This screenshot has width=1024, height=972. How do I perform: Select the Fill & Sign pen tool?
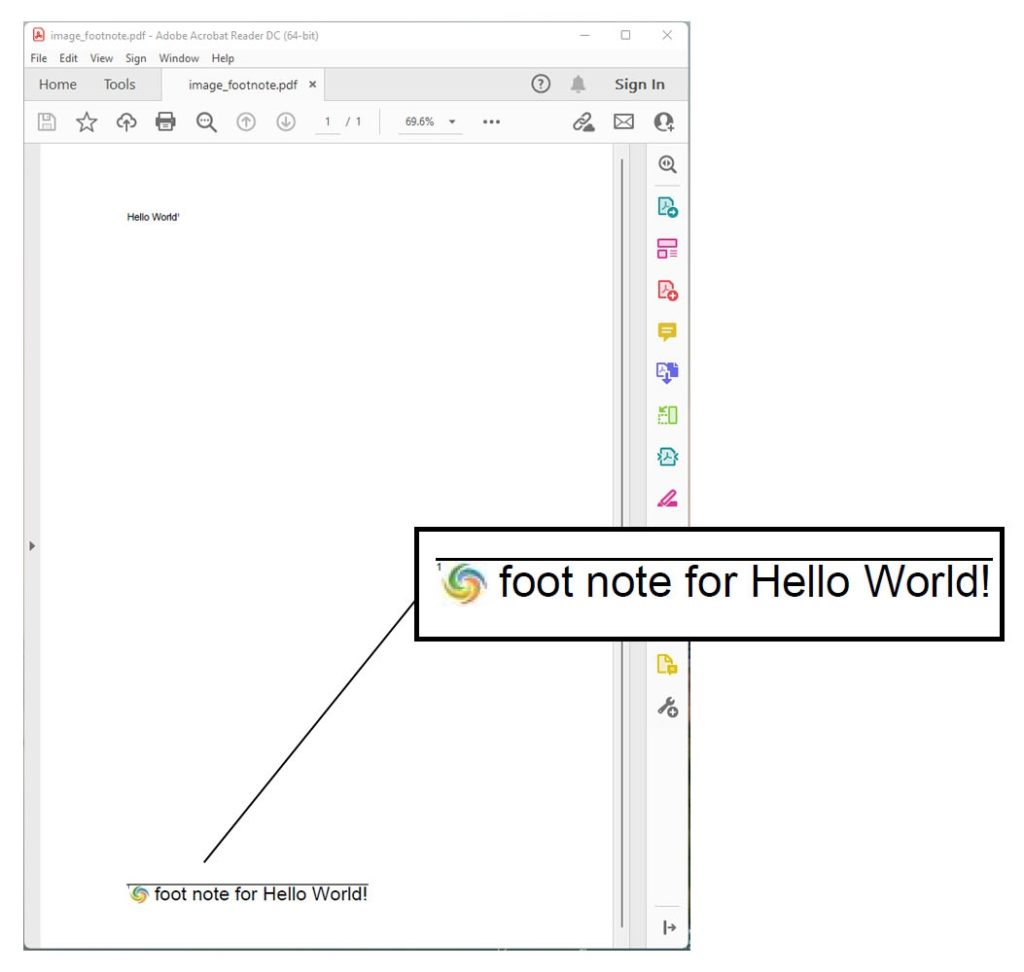click(667, 498)
